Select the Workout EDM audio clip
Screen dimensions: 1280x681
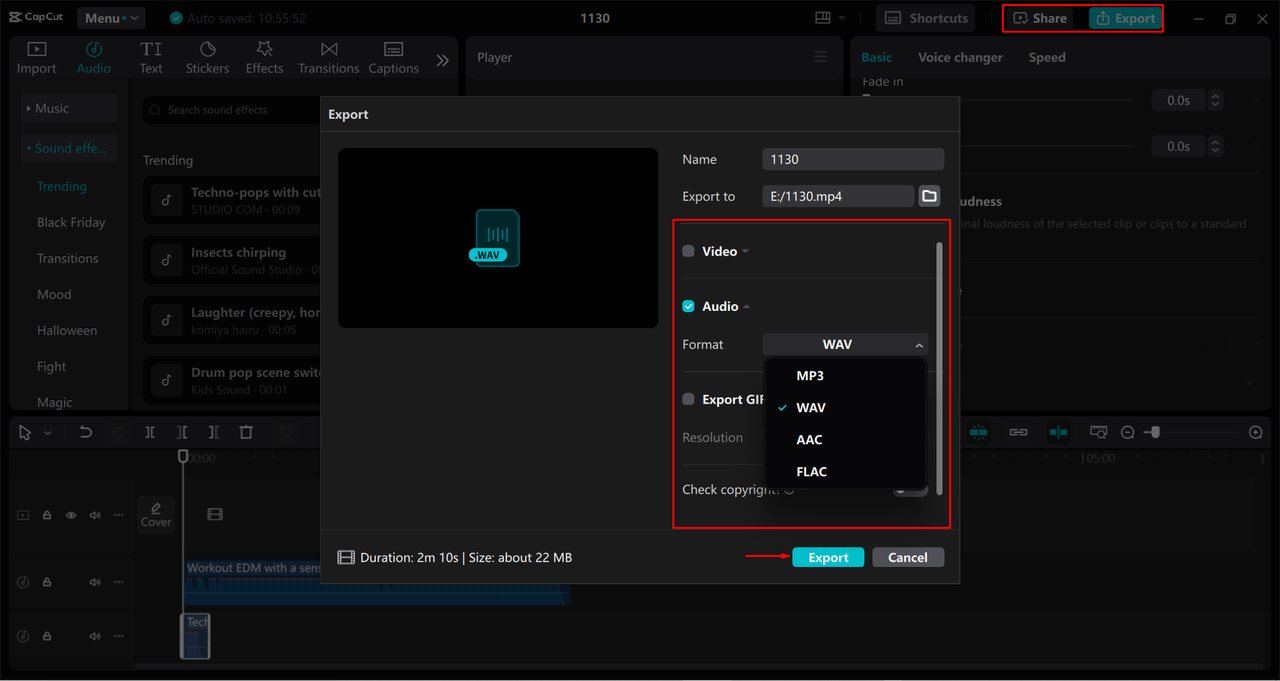tap(377, 583)
